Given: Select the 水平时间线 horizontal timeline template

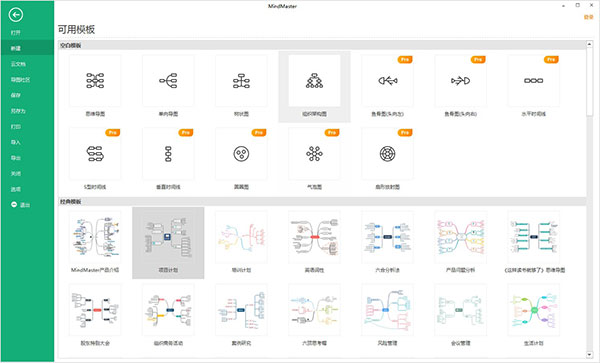Looking at the screenshot, I should click(533, 81).
